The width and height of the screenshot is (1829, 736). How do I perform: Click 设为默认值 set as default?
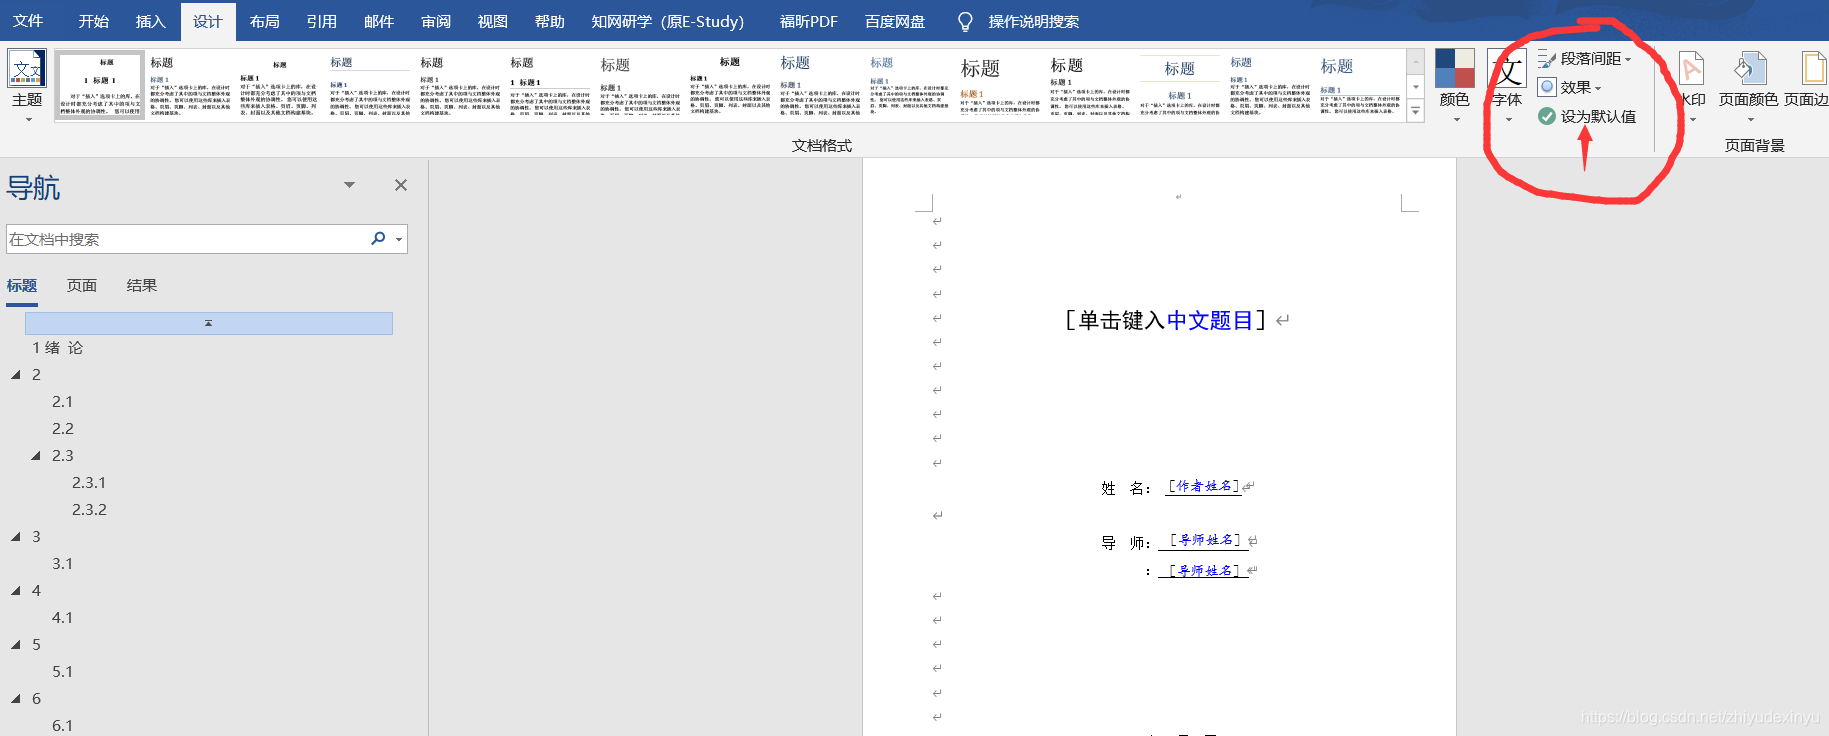1587,116
